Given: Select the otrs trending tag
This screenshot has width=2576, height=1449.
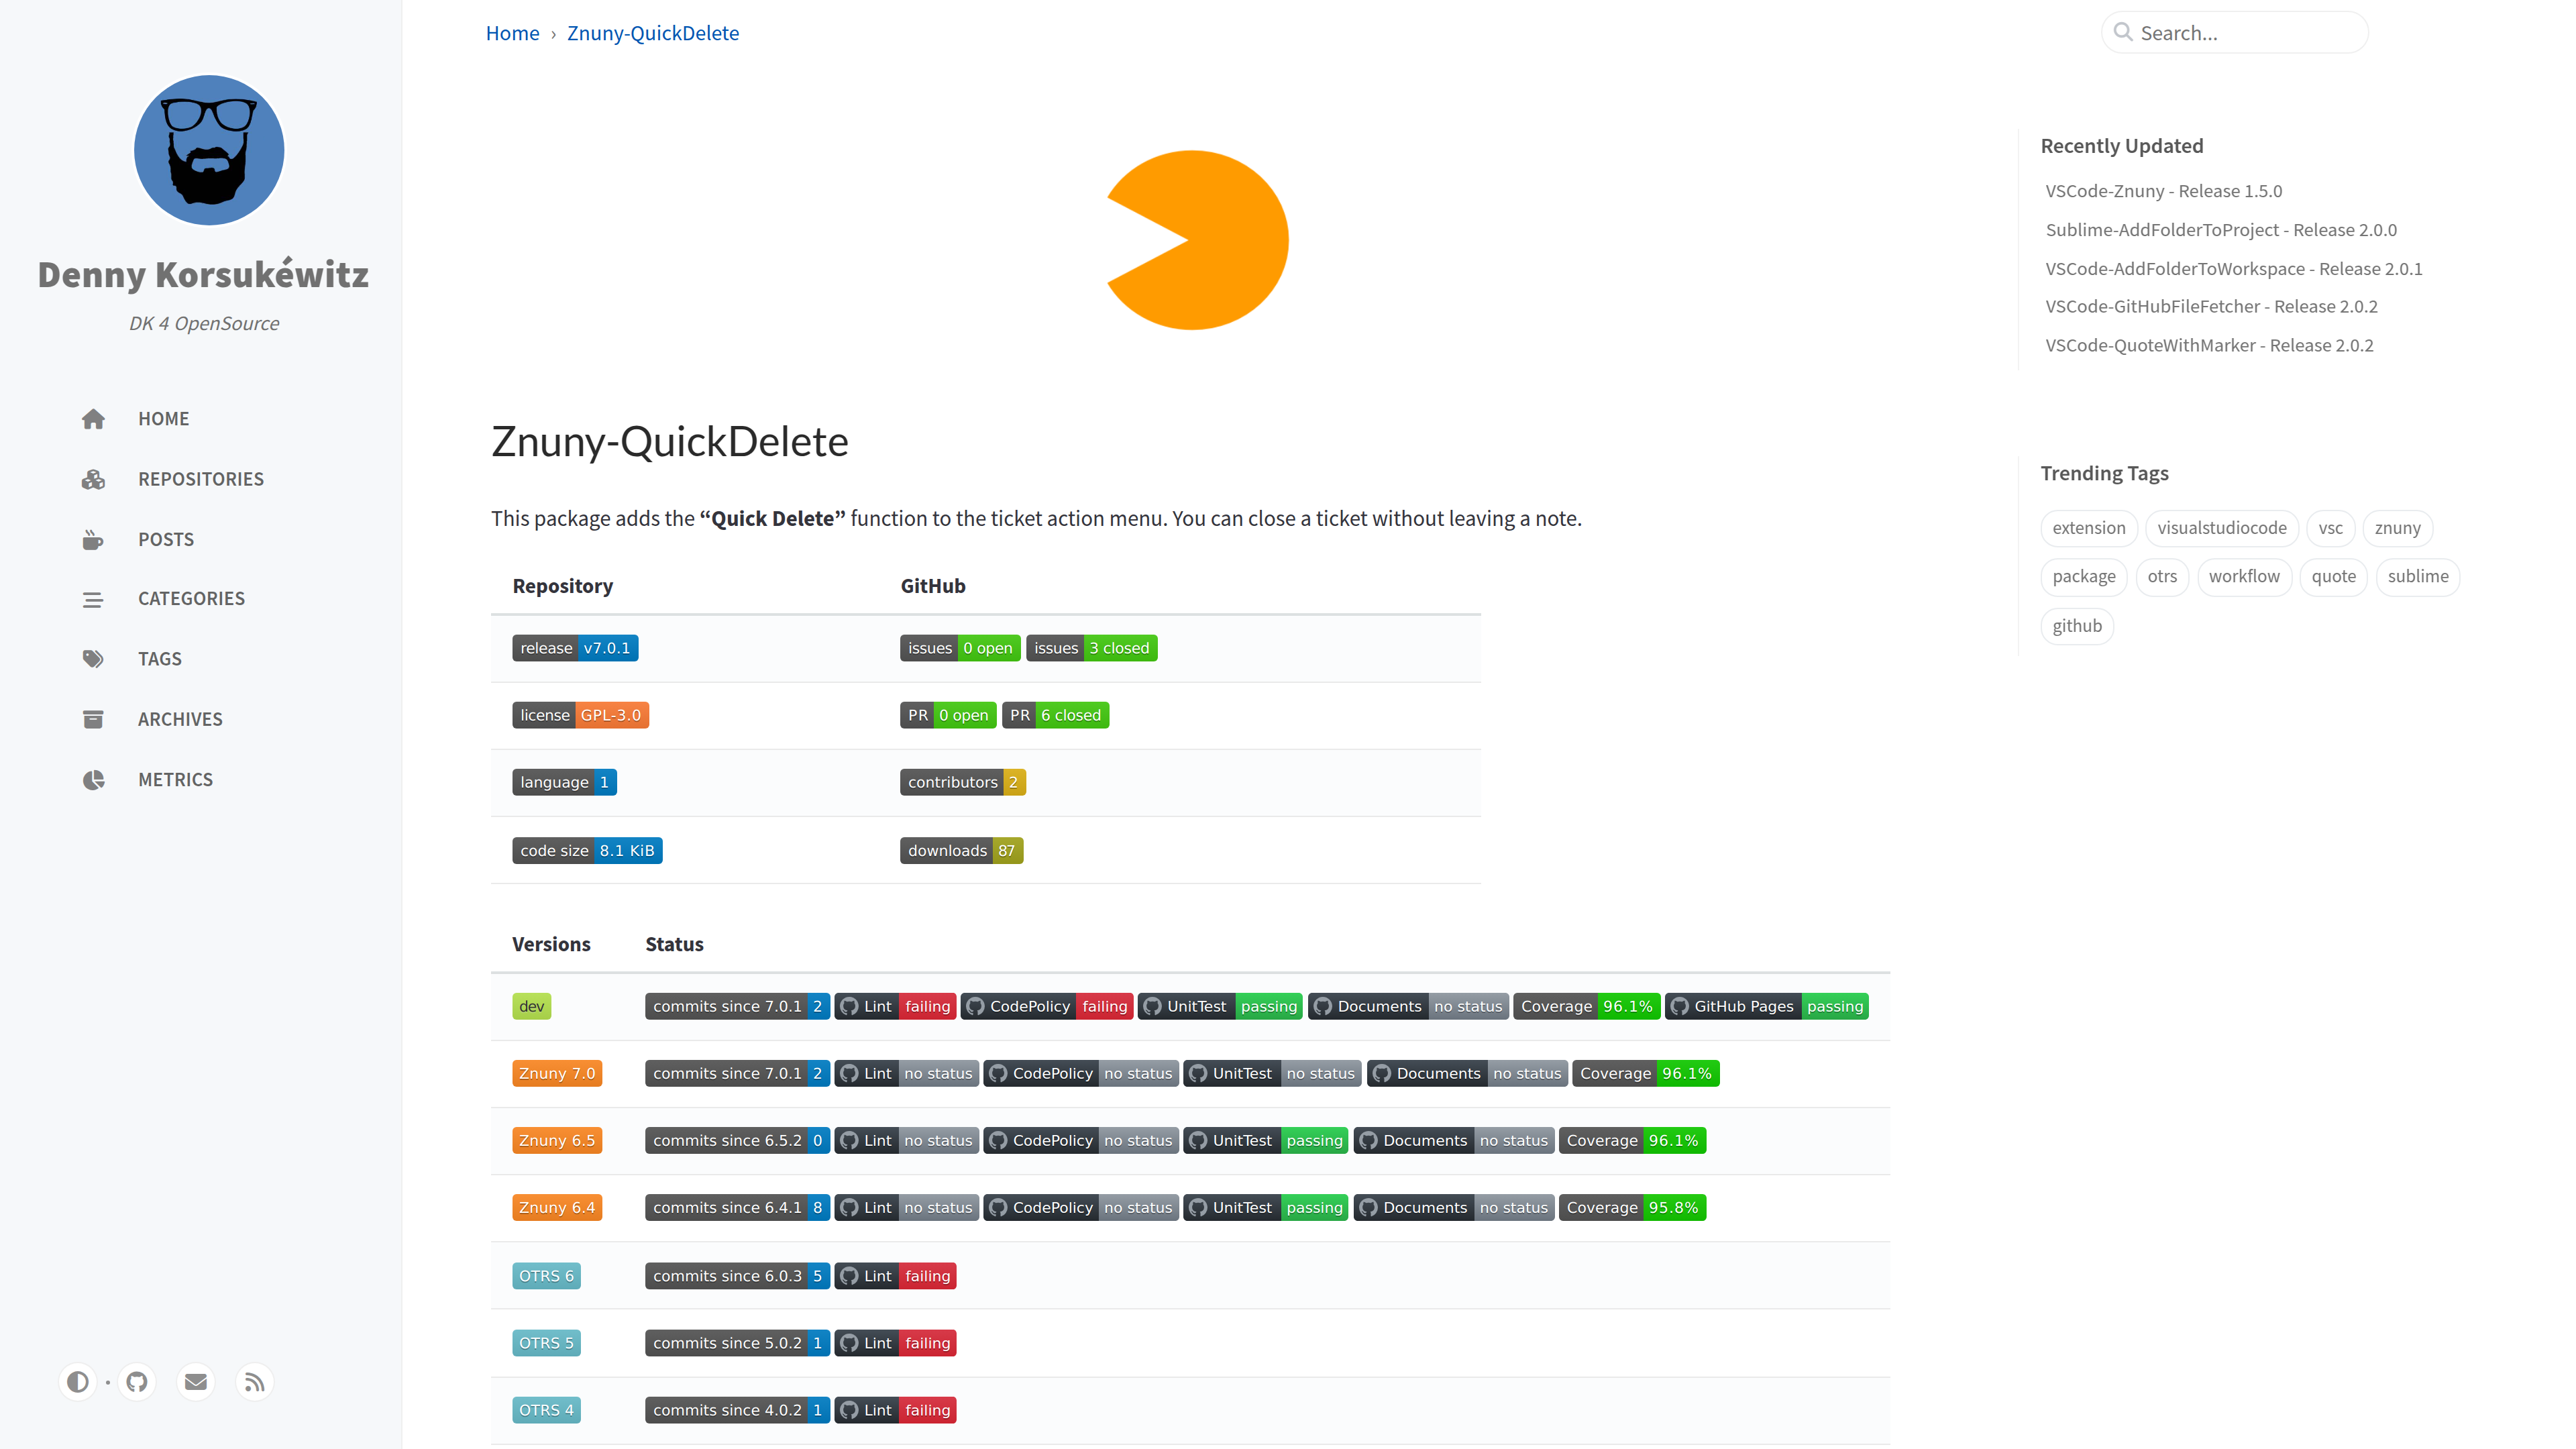Looking at the screenshot, I should click(x=2162, y=577).
